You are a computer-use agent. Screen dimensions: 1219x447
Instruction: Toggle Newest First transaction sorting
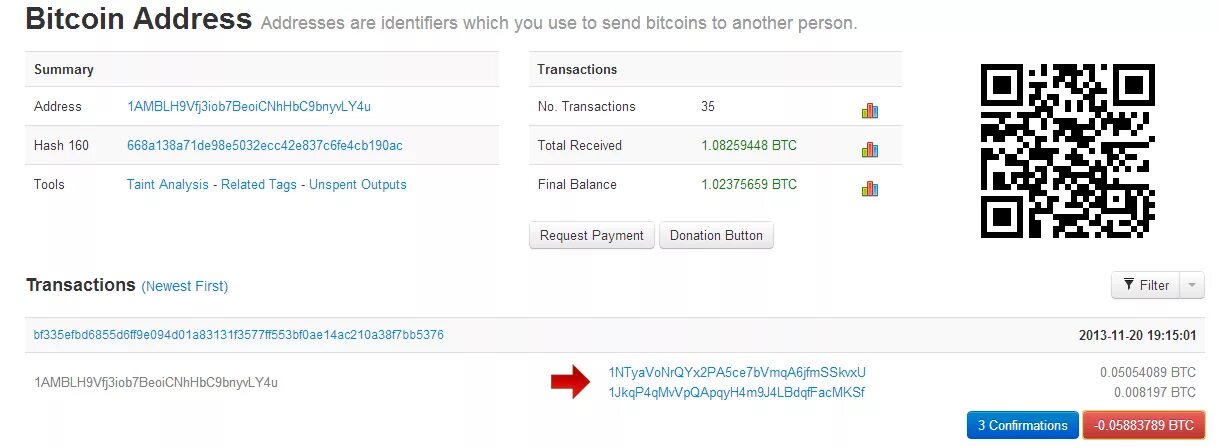185,286
